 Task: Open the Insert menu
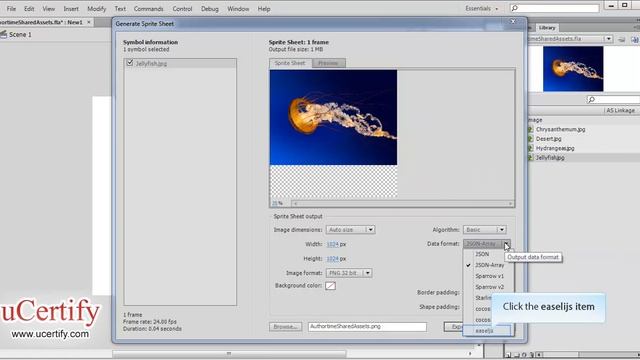[x=71, y=9]
